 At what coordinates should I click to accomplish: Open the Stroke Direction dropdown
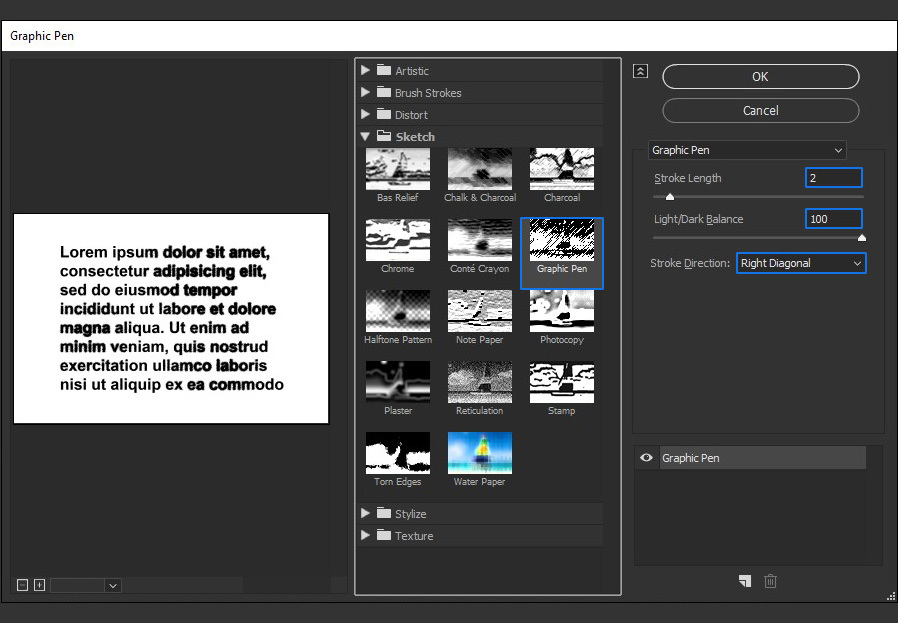[x=801, y=263]
